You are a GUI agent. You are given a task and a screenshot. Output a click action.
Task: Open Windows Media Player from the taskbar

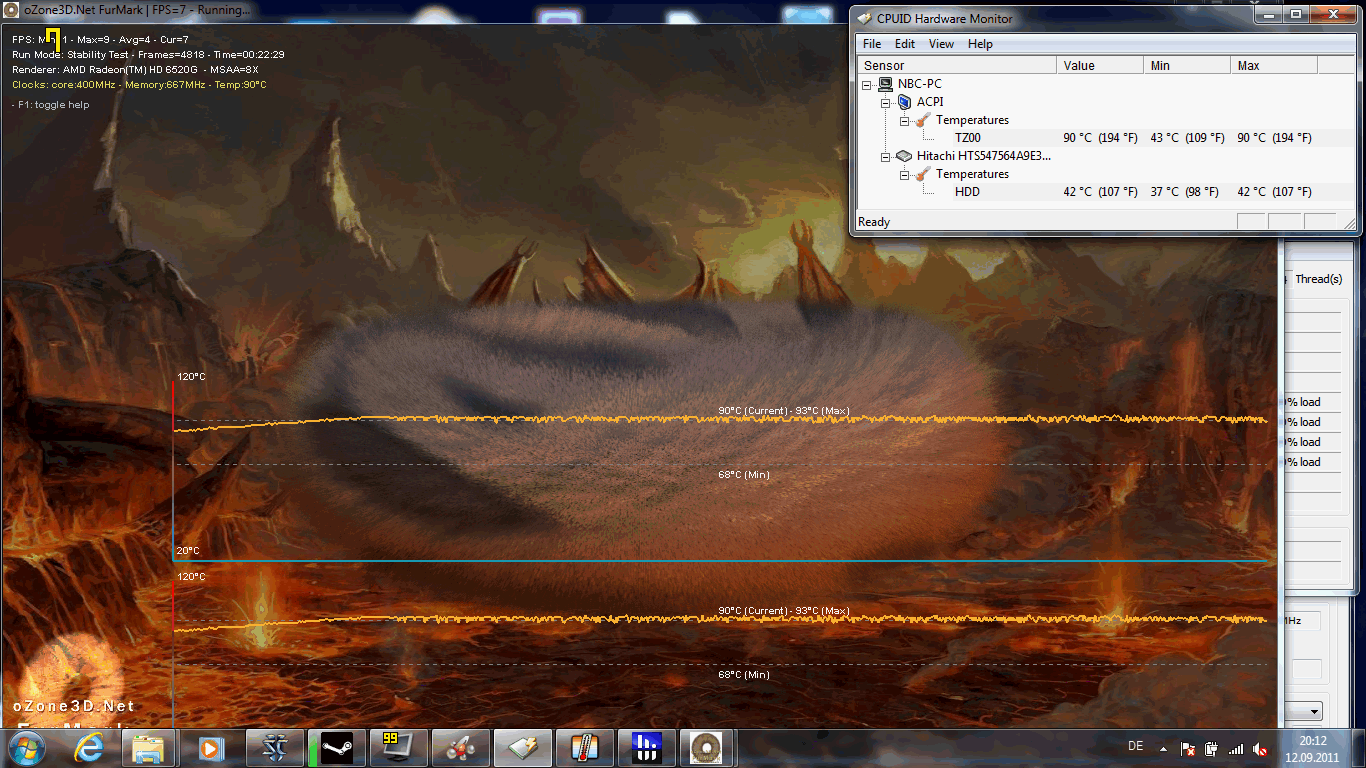tap(211, 748)
